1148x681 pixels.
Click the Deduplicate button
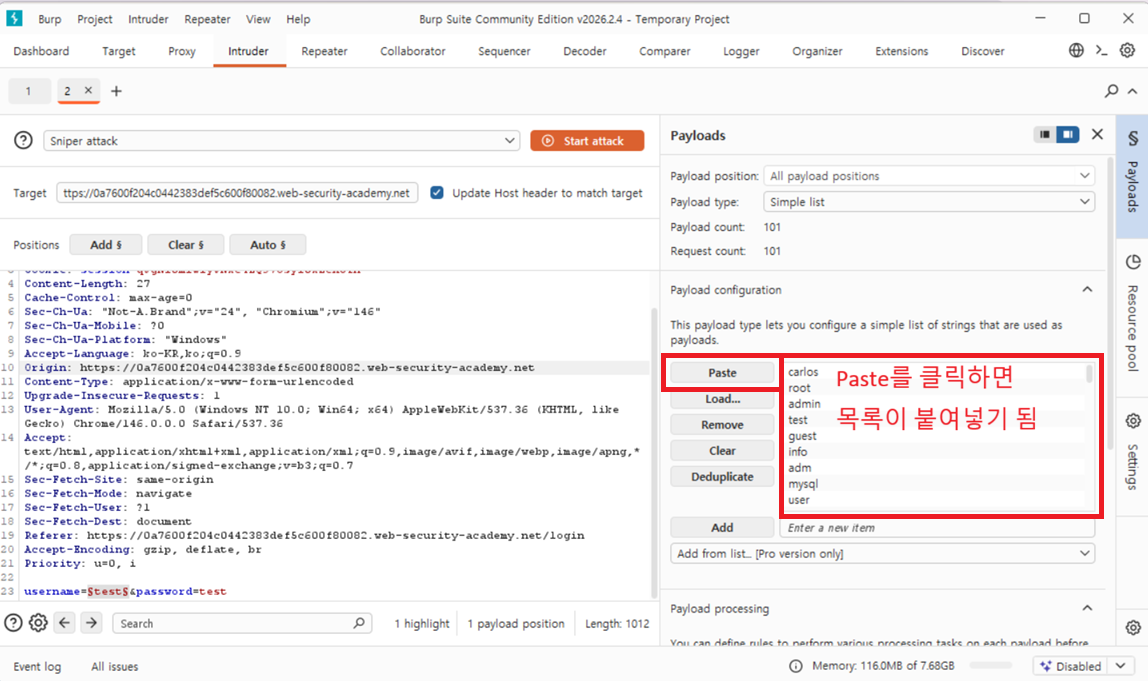tap(722, 477)
